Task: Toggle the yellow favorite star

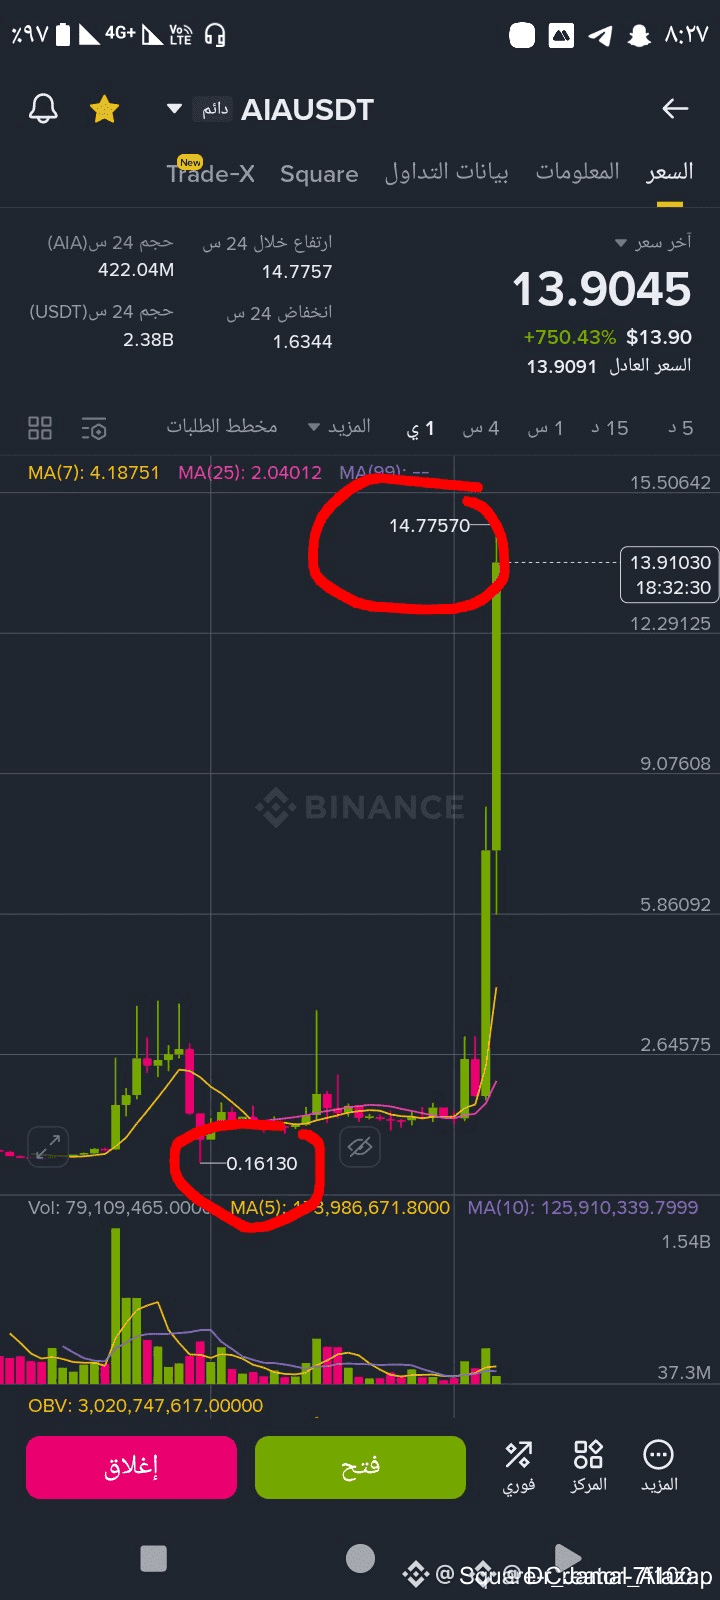Action: [x=104, y=109]
